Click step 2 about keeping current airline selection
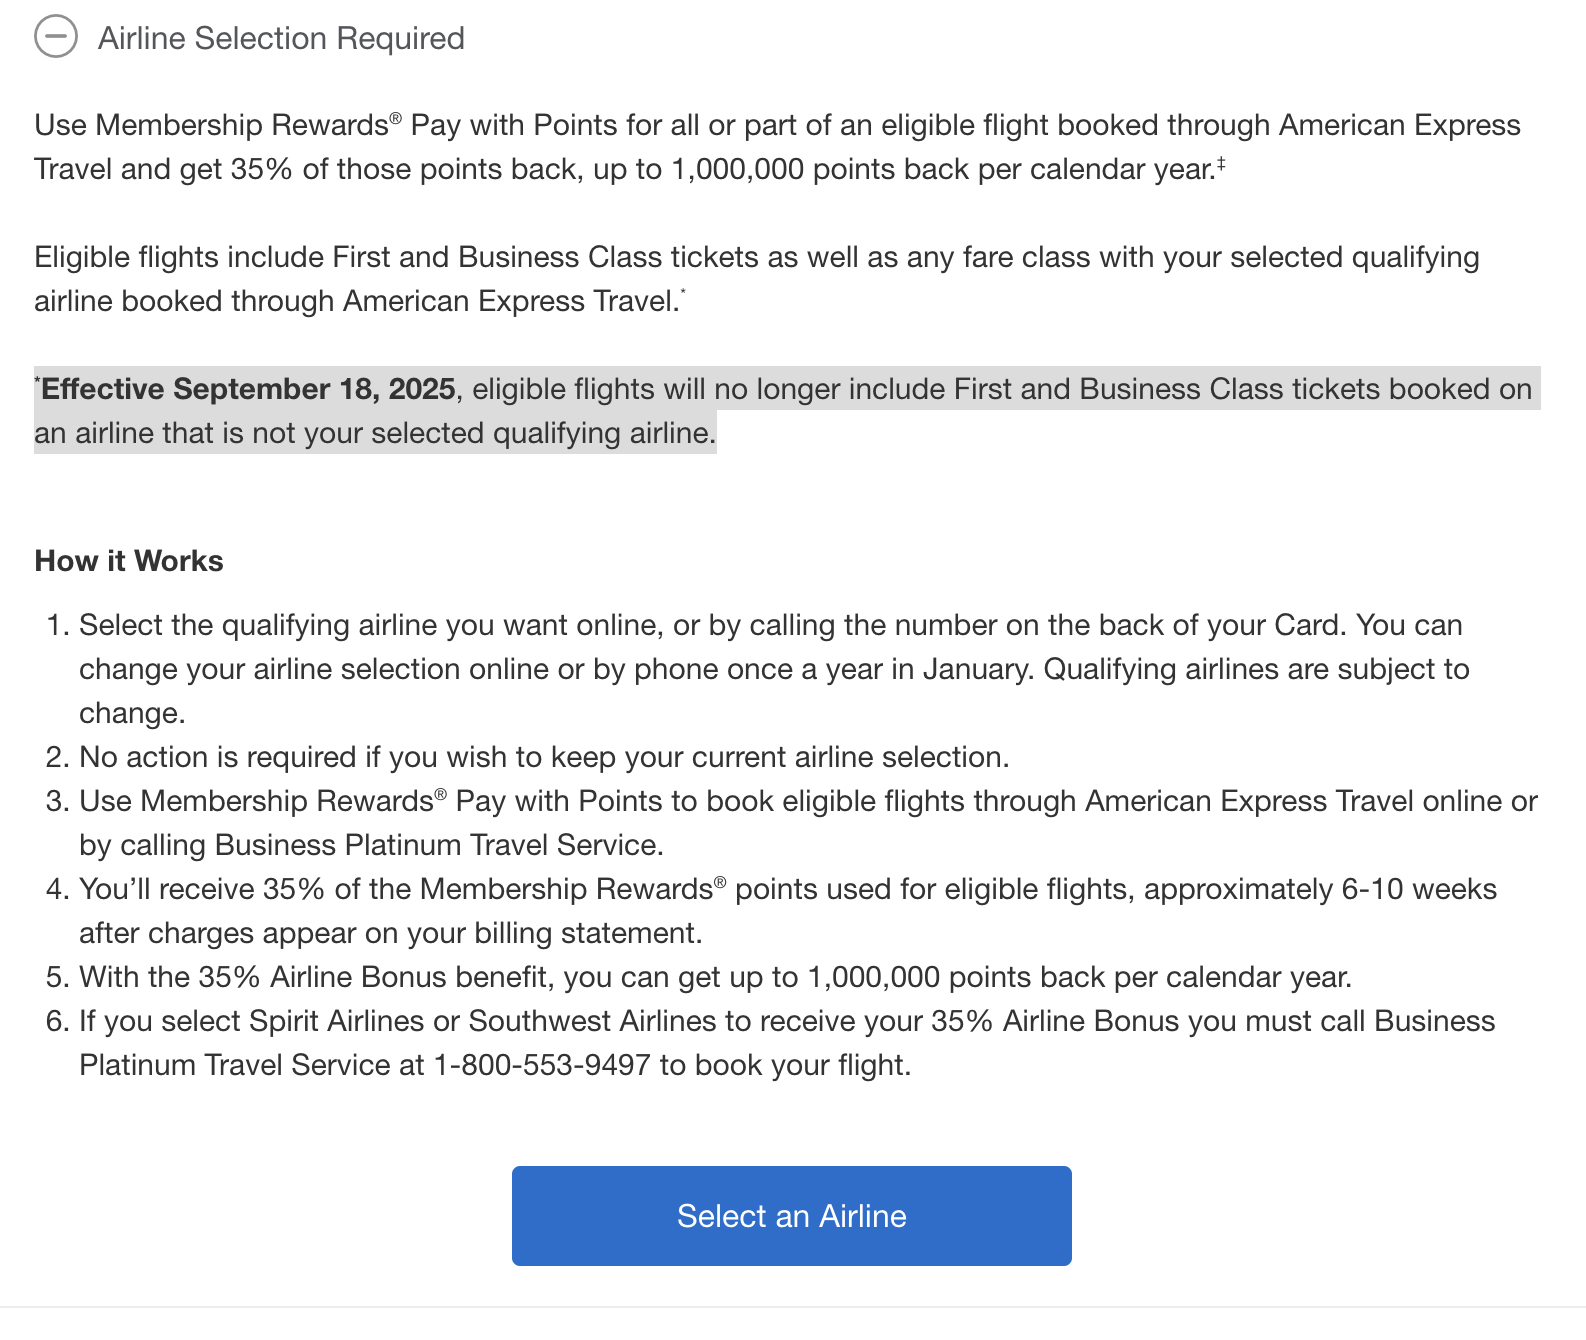This screenshot has height=1340, width=1586. (x=544, y=757)
